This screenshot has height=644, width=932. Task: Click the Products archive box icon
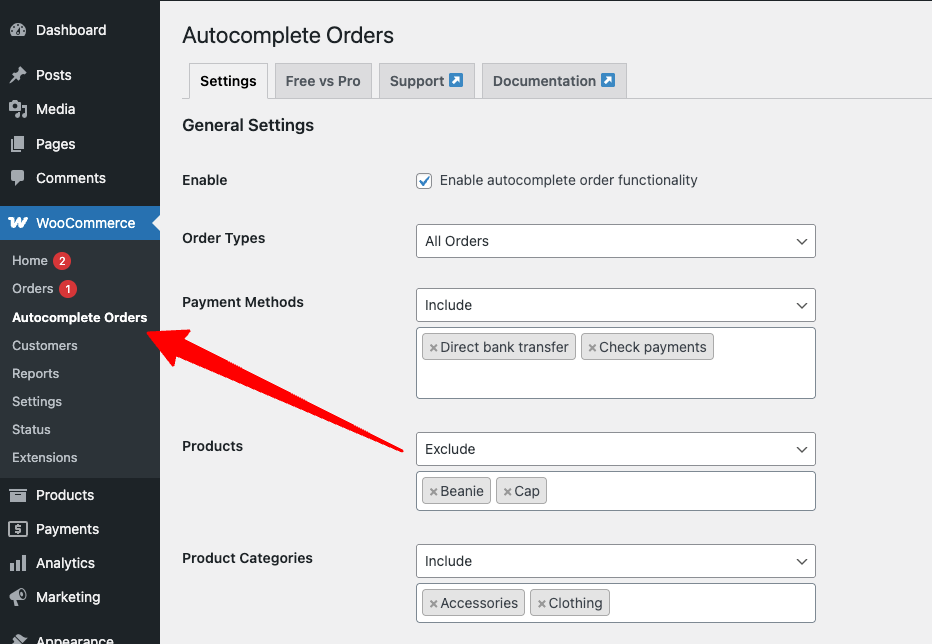18,495
